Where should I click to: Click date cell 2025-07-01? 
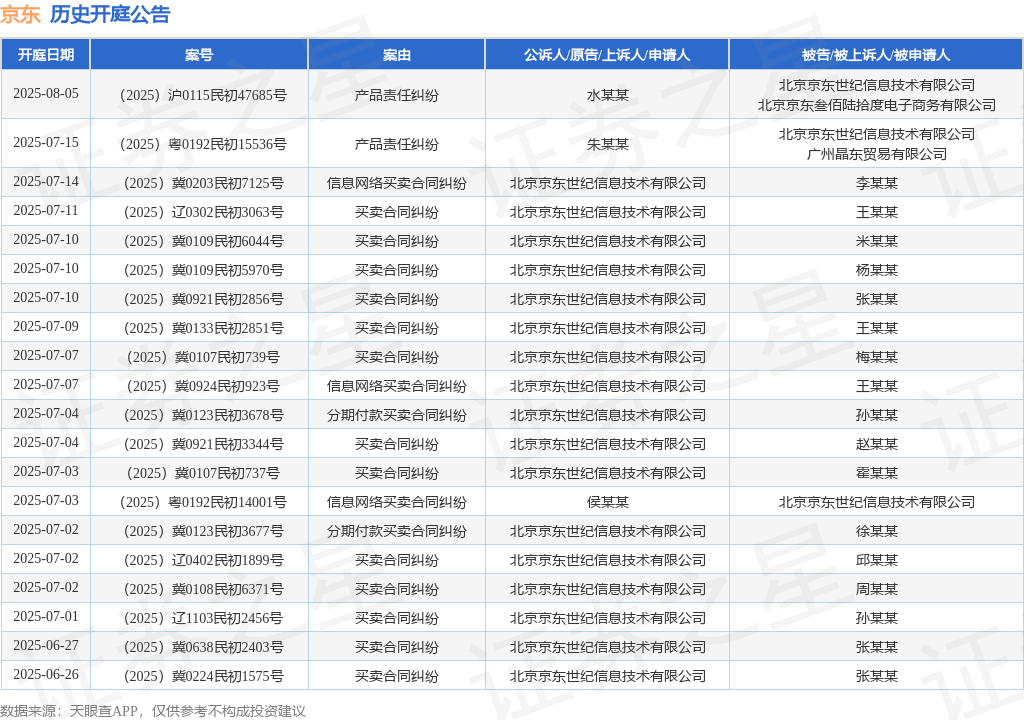tap(46, 616)
